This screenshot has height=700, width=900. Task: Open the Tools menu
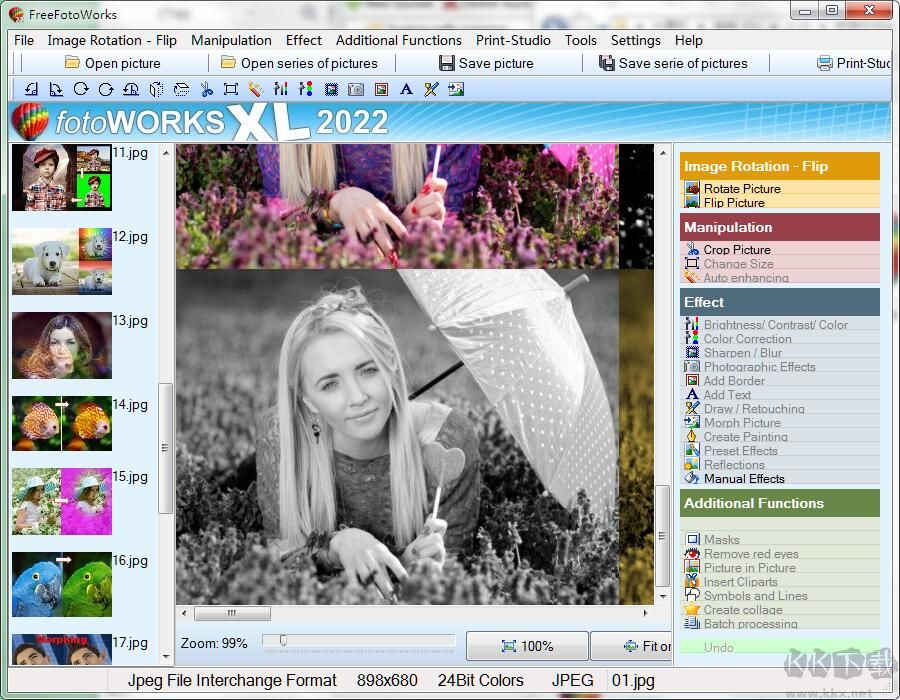580,41
